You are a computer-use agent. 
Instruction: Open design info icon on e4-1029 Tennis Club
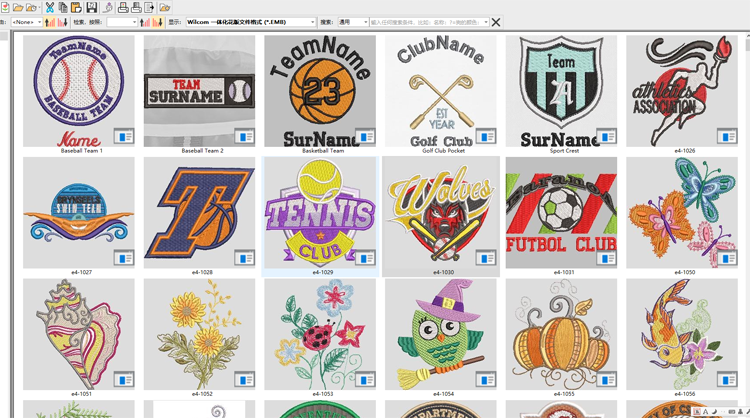[x=365, y=258]
